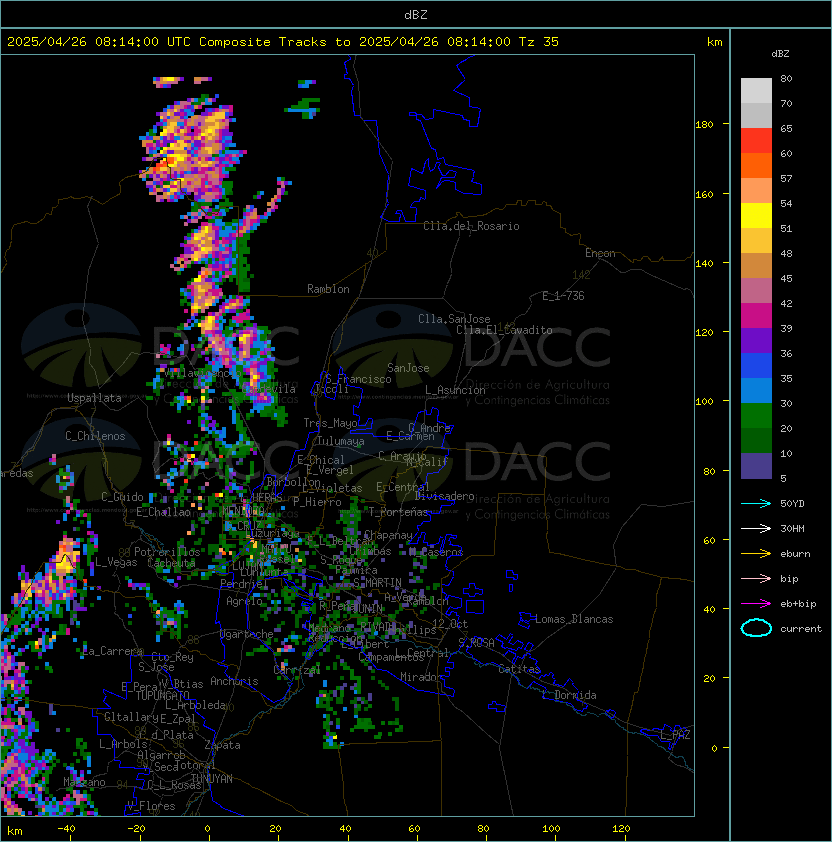
Task: Click the 'Ugarteche' map label
Action: 247,634
